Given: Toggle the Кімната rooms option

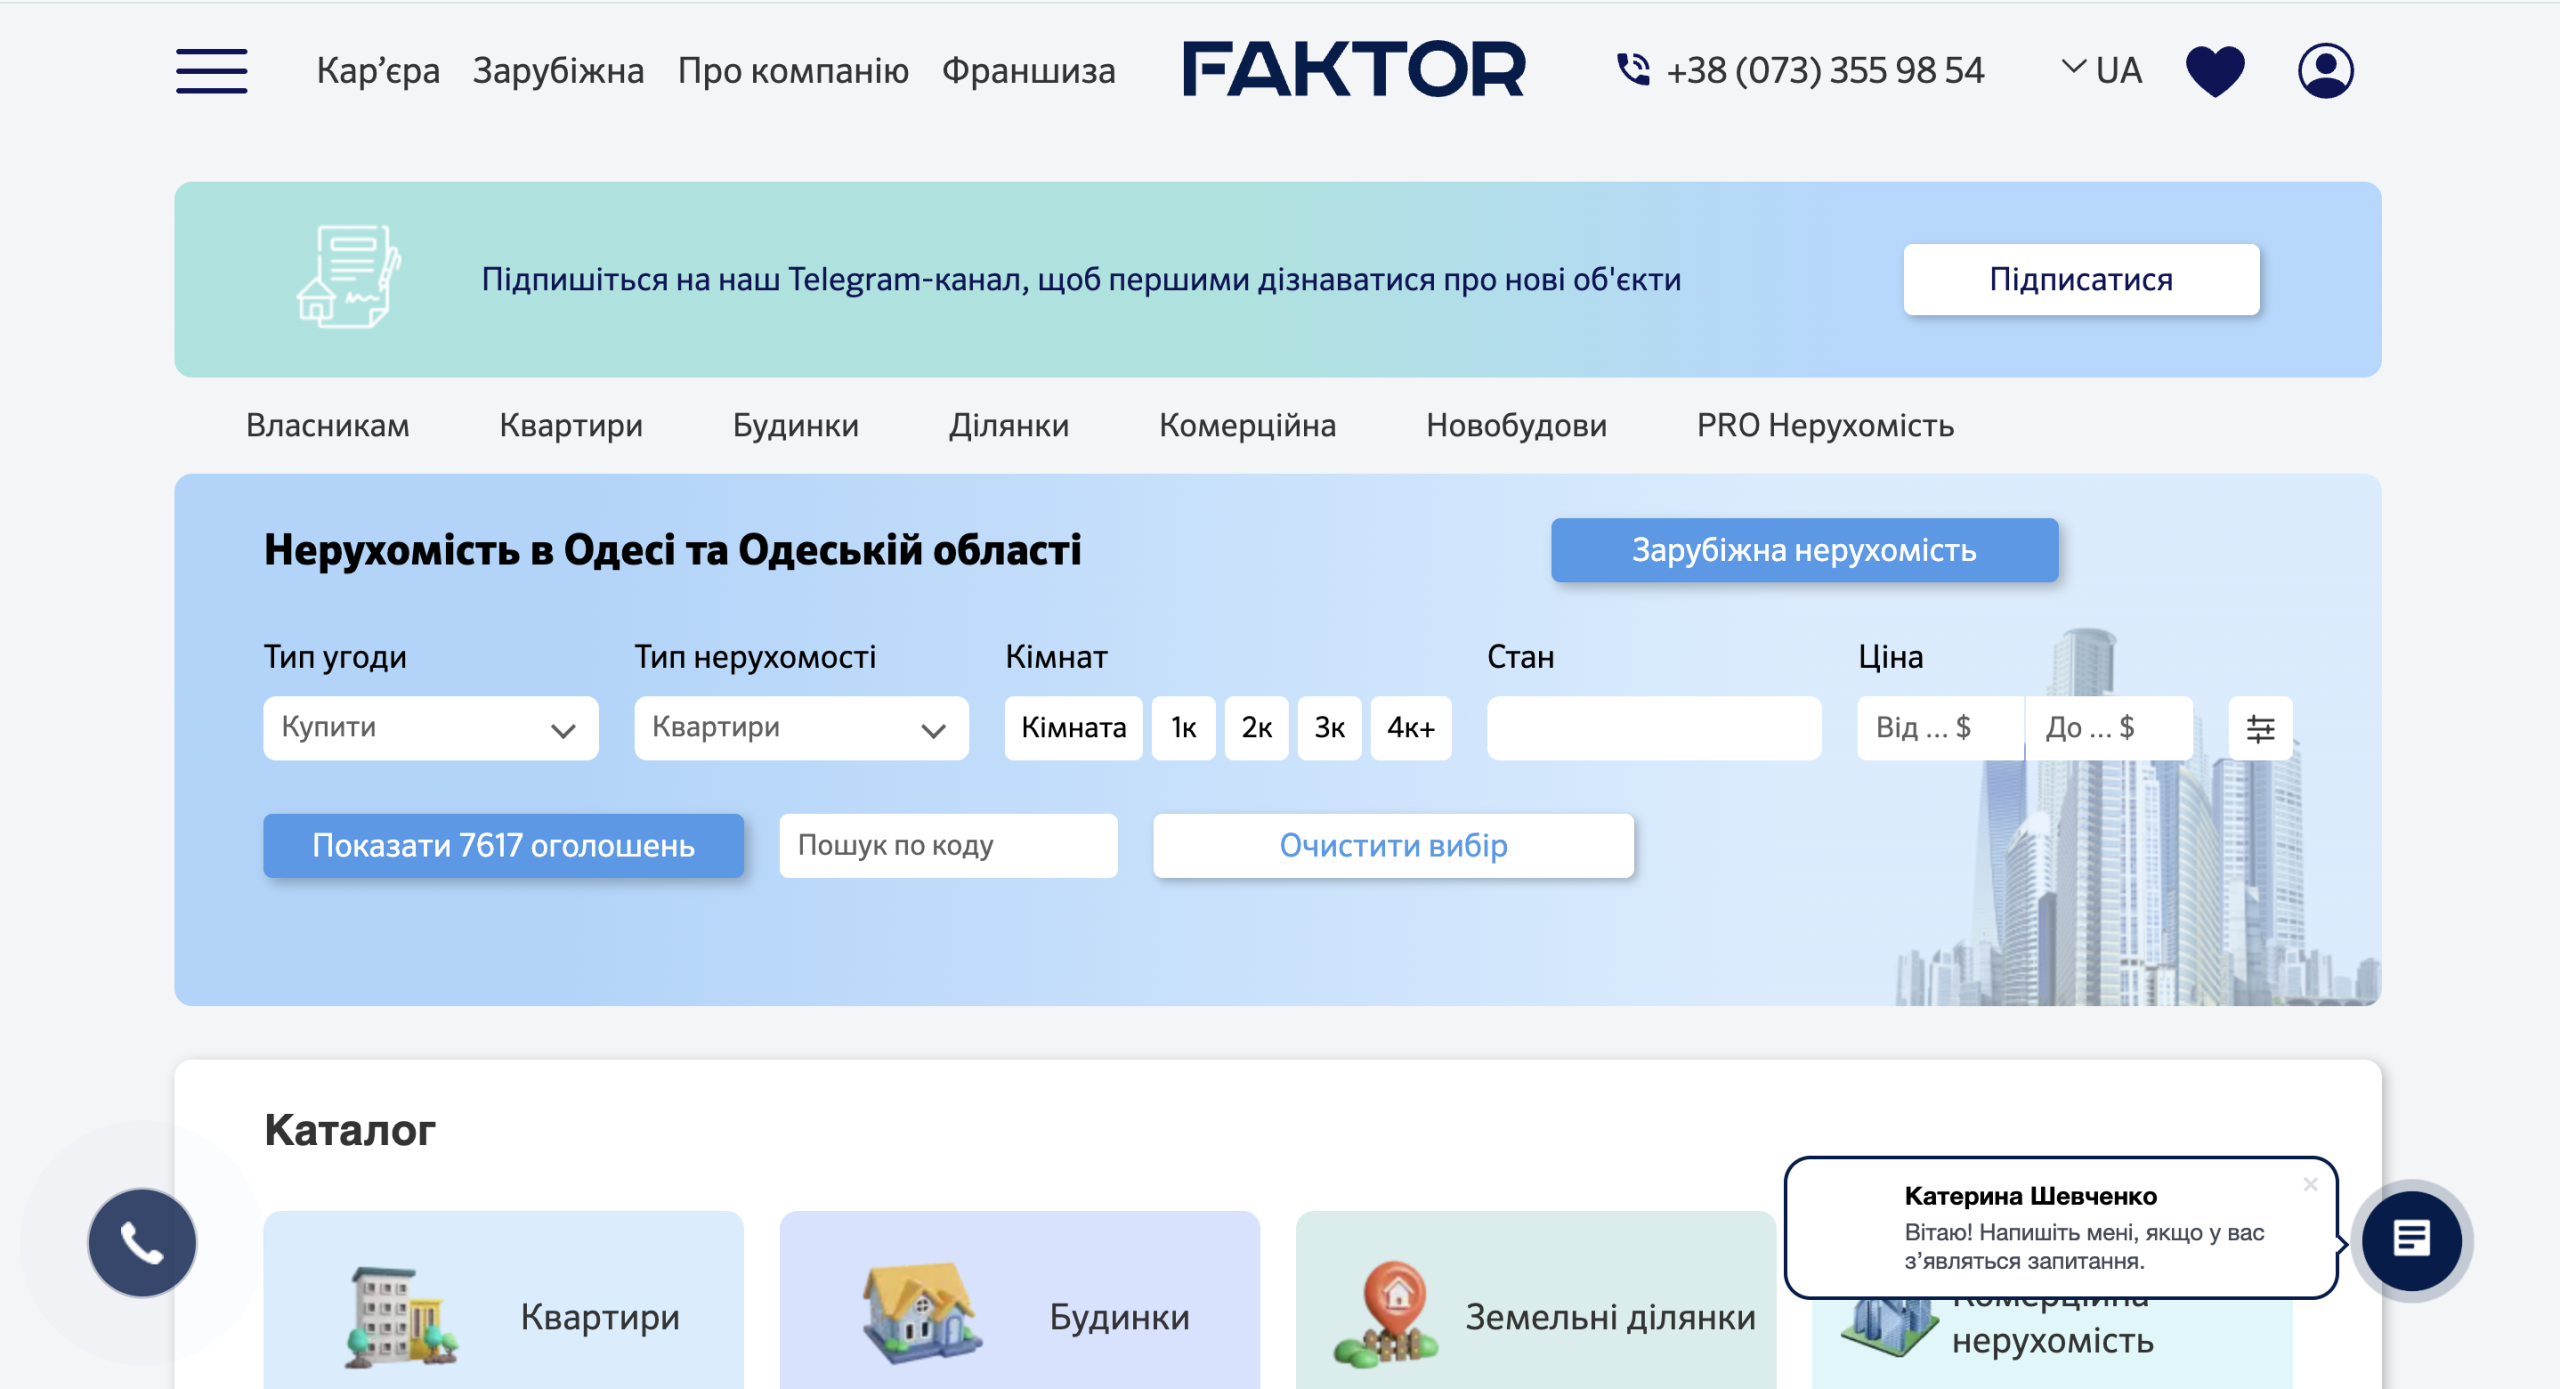Looking at the screenshot, I should (1073, 728).
